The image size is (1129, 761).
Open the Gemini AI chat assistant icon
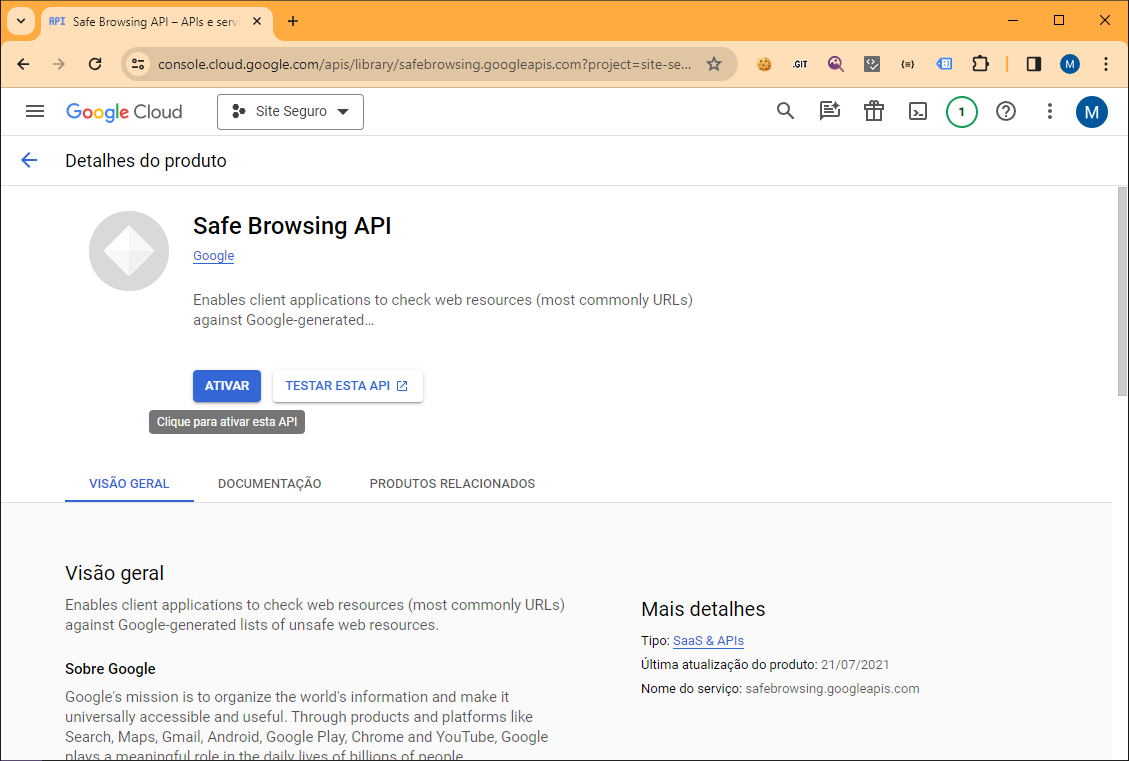tap(829, 112)
